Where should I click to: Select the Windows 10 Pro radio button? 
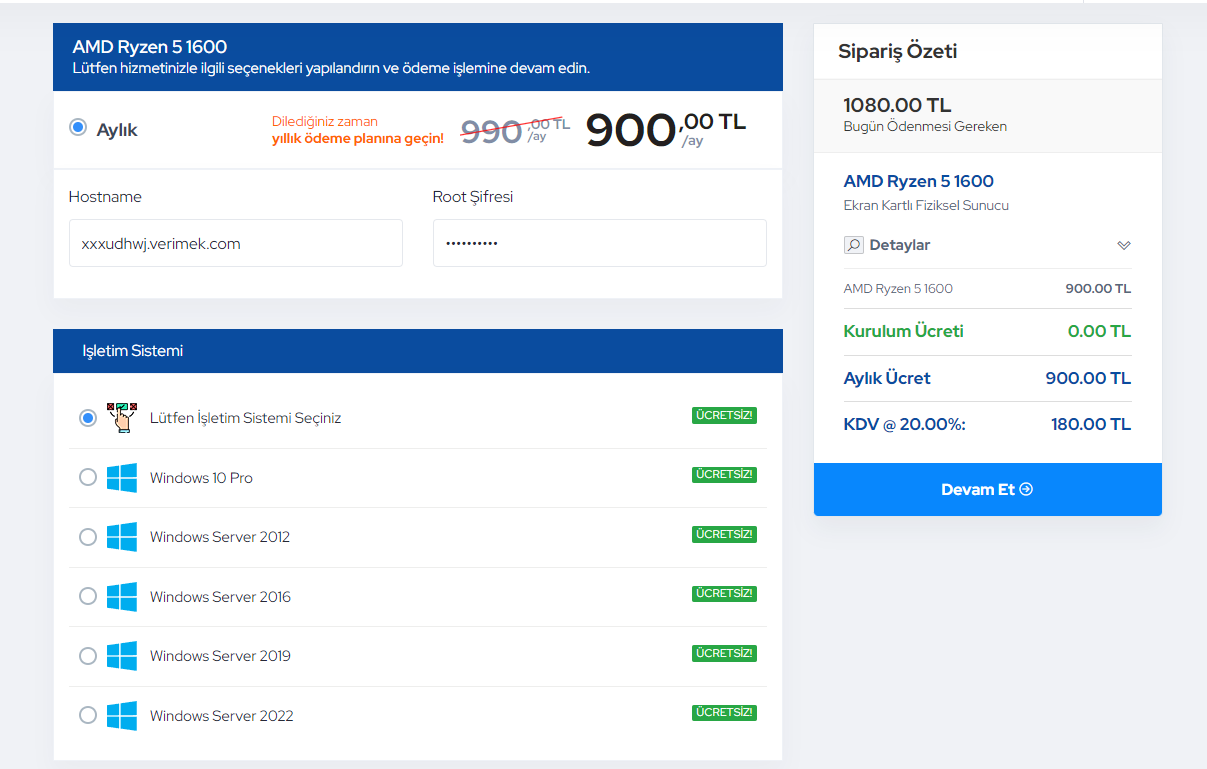tap(88, 477)
